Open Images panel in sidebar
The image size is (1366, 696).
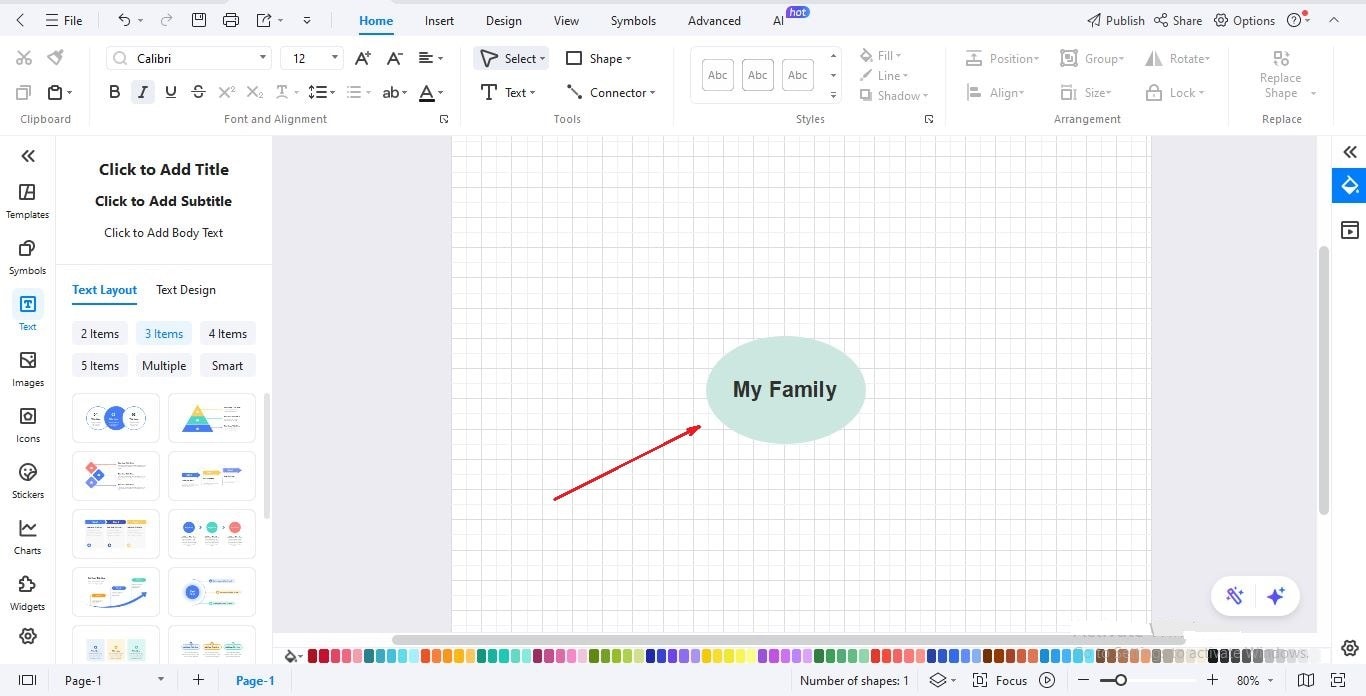point(28,368)
